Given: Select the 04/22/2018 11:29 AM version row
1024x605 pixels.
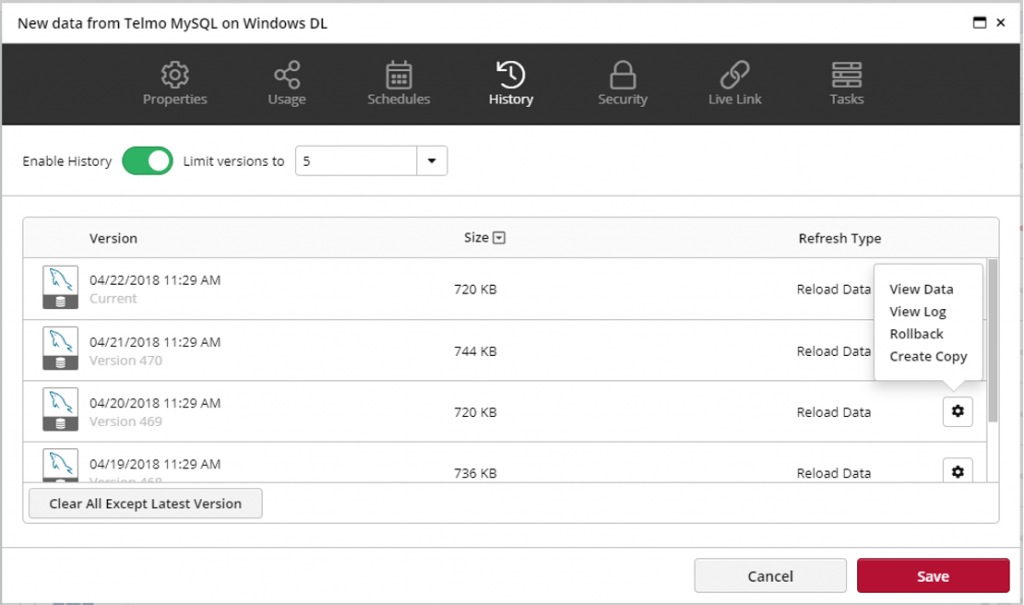Looking at the screenshot, I should 505,289.
